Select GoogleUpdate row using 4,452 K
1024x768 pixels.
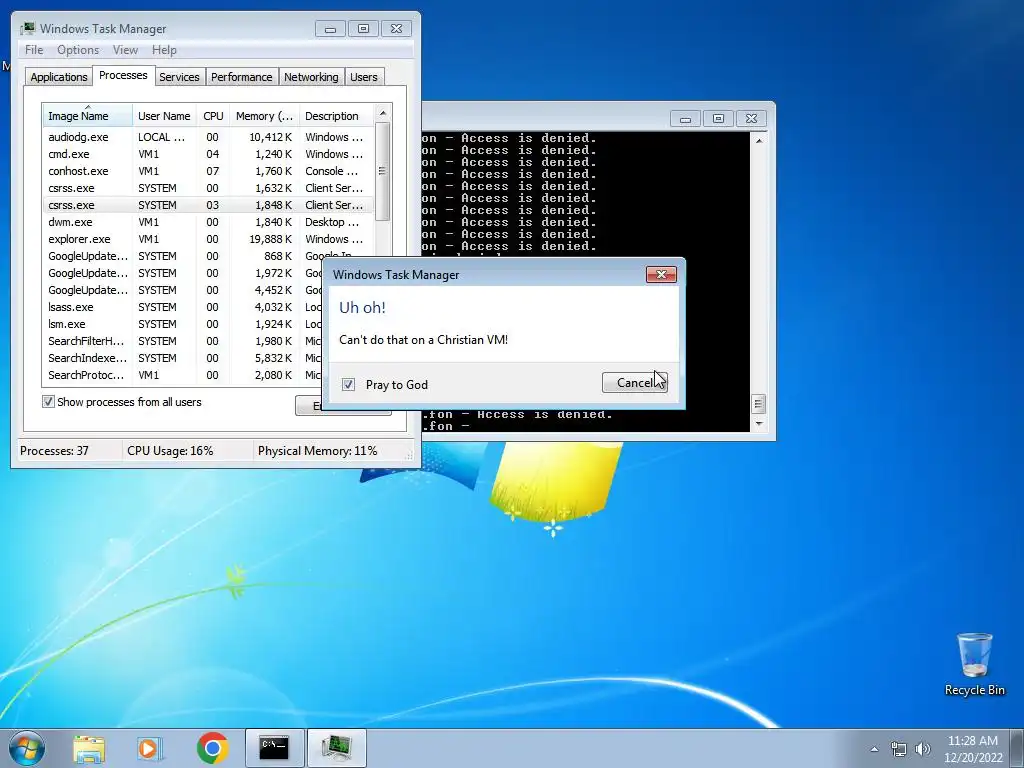pyautogui.click(x=183, y=290)
